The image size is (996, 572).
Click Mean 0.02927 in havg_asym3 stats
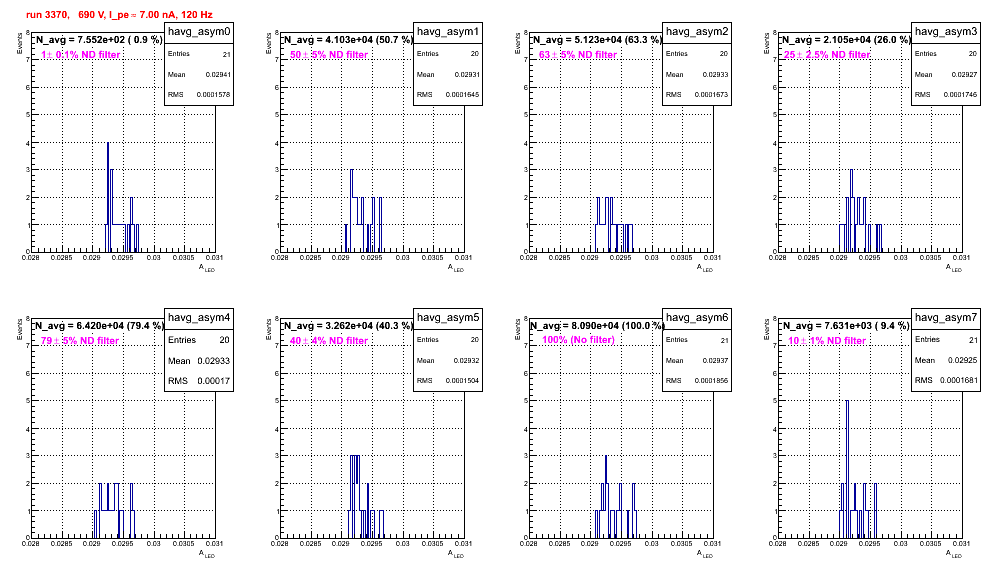[946, 74]
